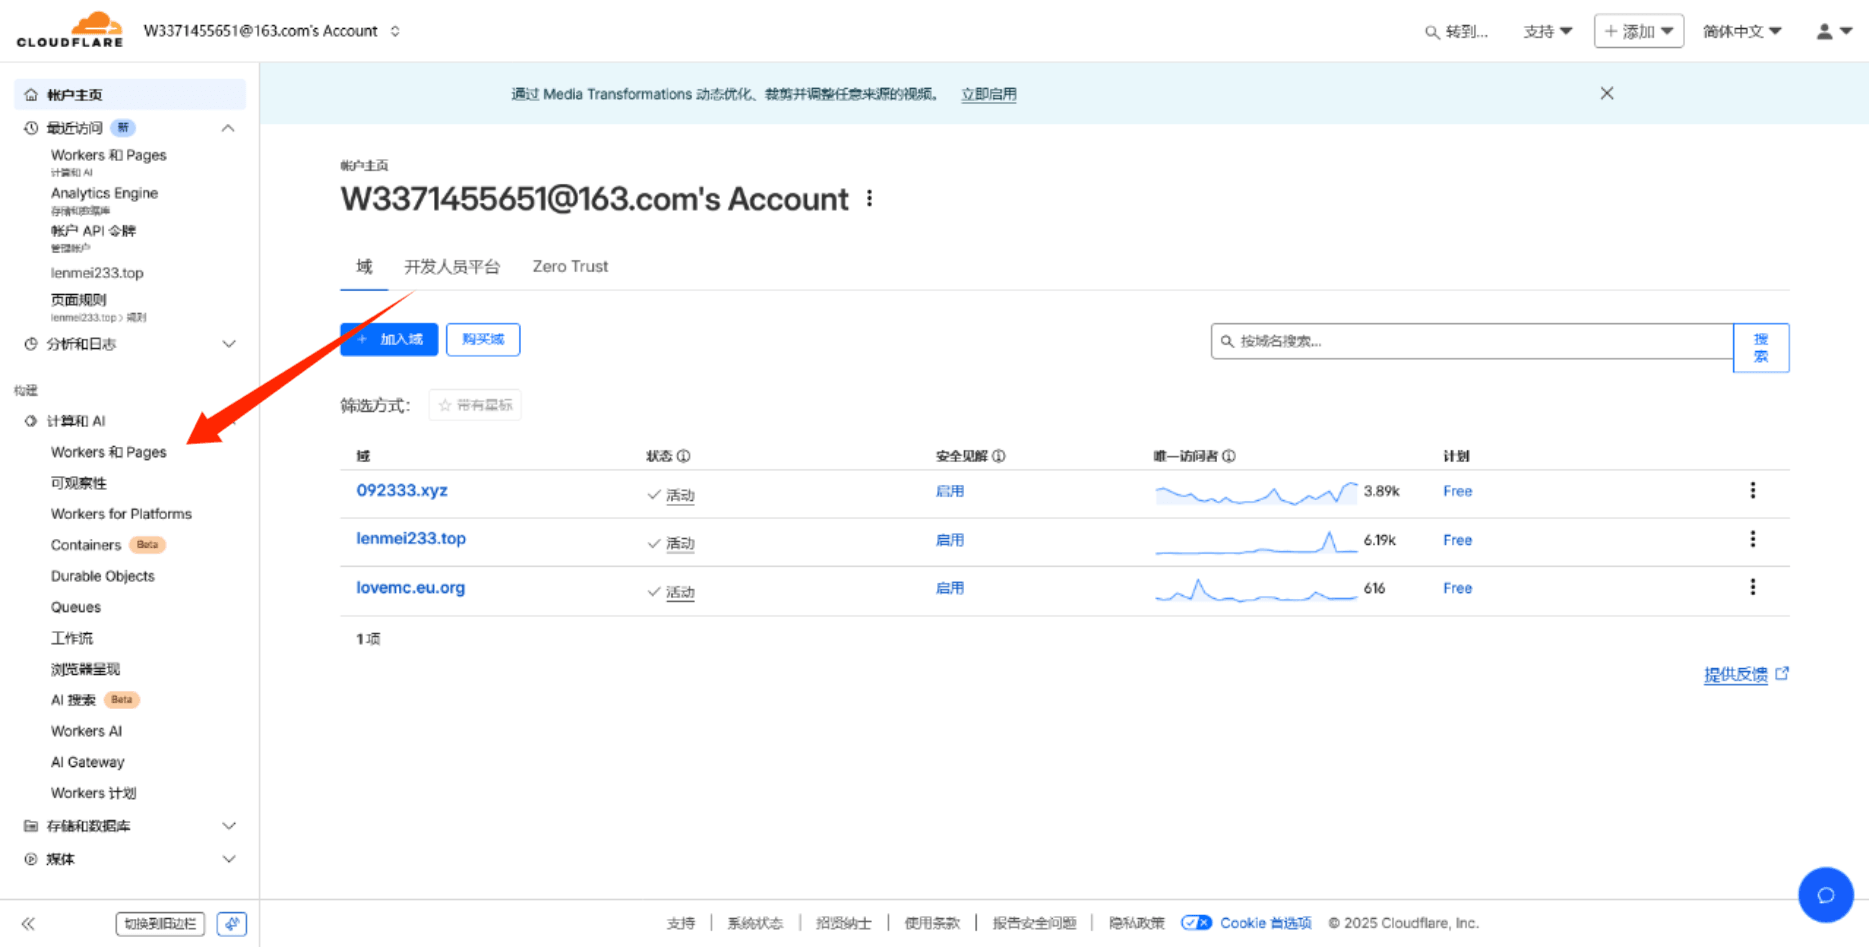Switch to the 开发人员平台 tab
The image size is (1869, 947).
pyautogui.click(x=452, y=266)
